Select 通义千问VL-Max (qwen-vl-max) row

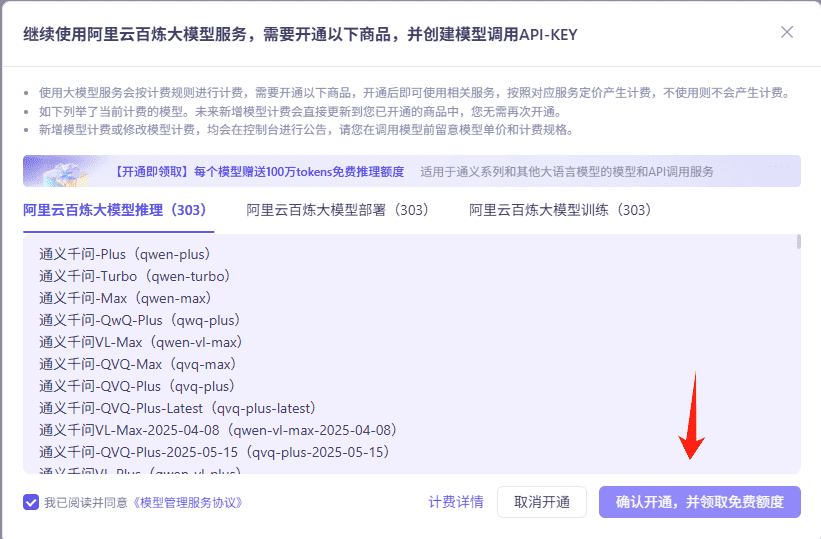point(143,343)
